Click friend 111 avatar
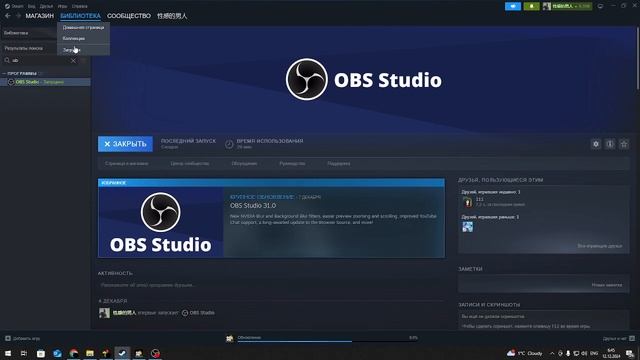Image resolution: width=640 pixels, height=360 pixels. (467, 202)
